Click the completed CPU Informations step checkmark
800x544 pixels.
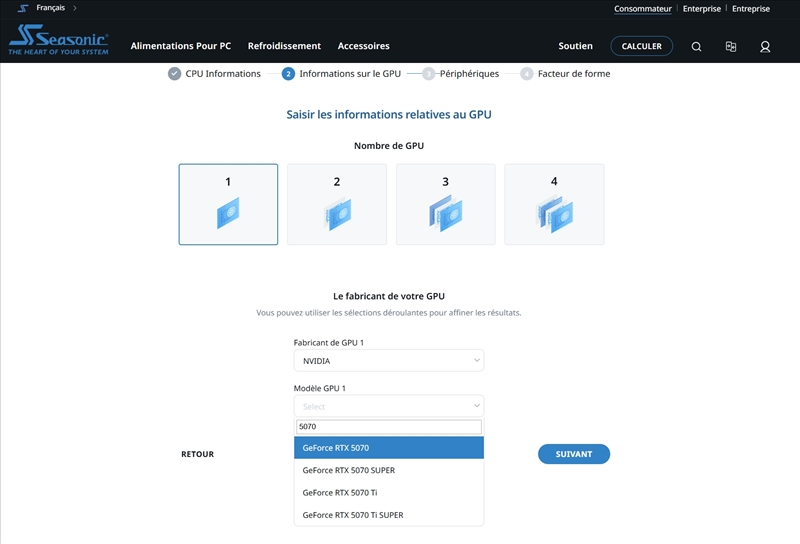point(175,74)
